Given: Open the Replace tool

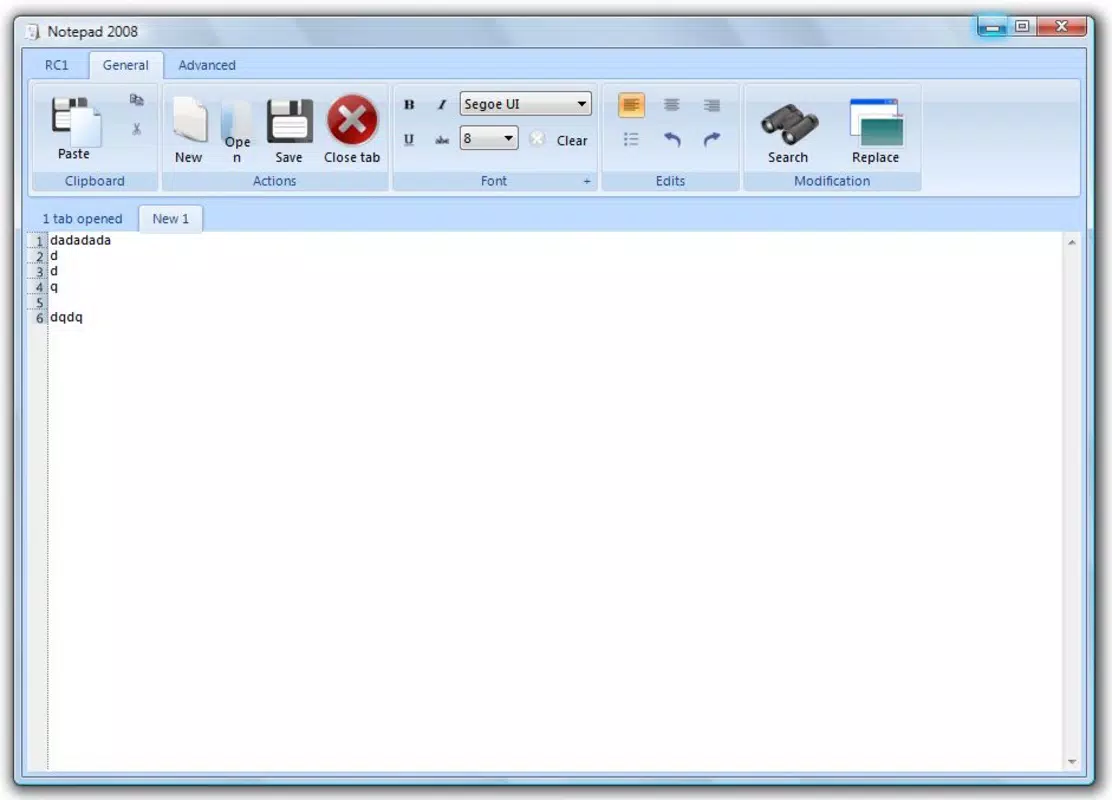Looking at the screenshot, I should pyautogui.click(x=876, y=132).
